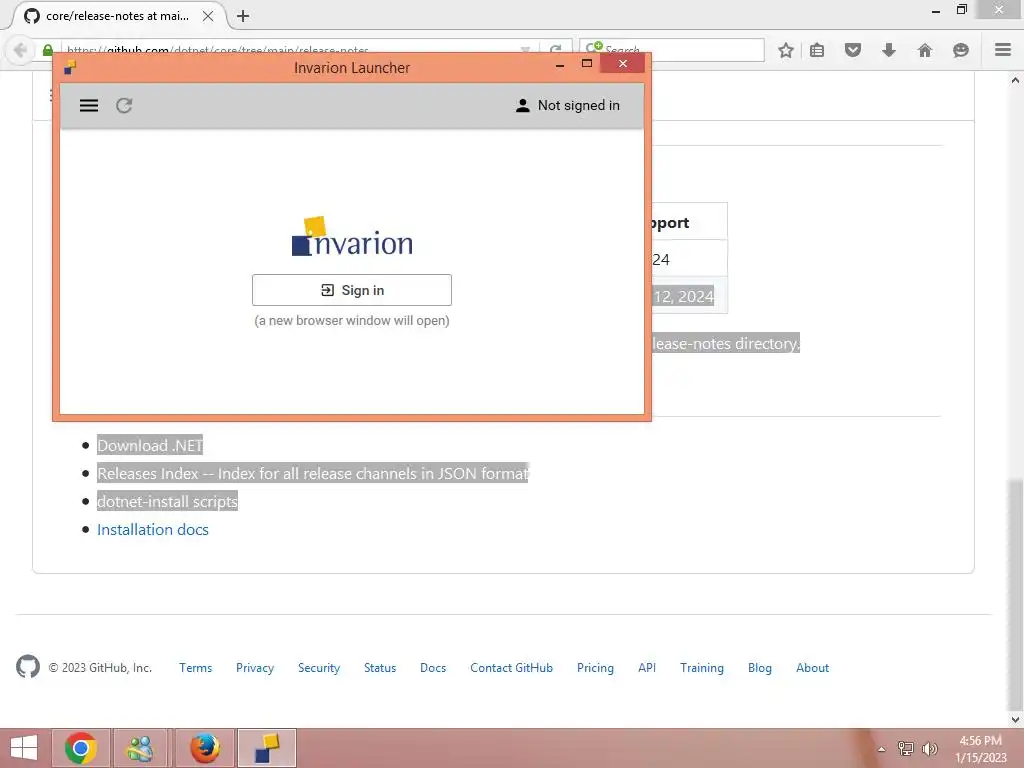The width and height of the screenshot is (1024, 768).
Task: Show hidden system tray icons arrow
Action: 882,749
